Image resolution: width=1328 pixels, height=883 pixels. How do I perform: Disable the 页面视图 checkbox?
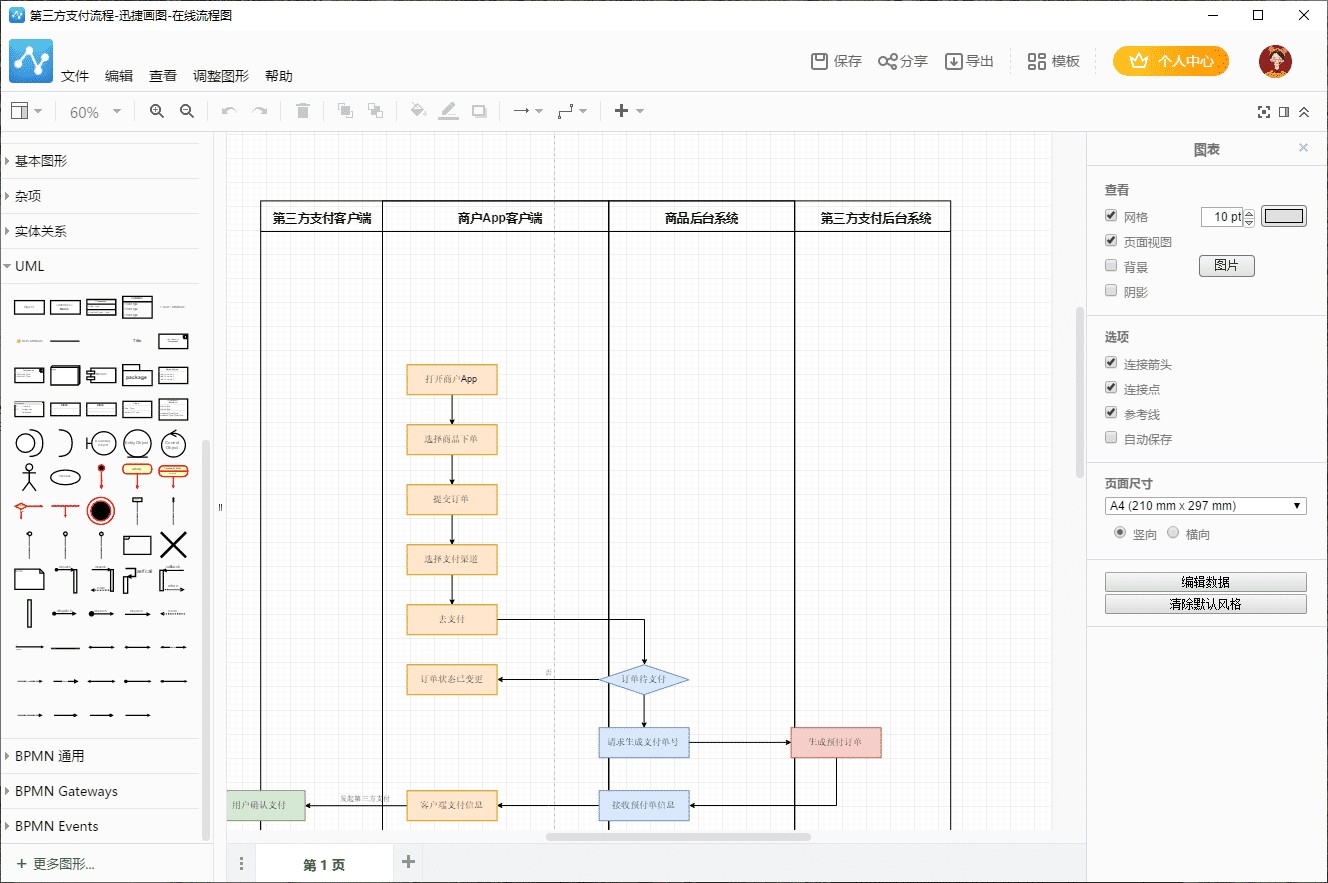1111,241
